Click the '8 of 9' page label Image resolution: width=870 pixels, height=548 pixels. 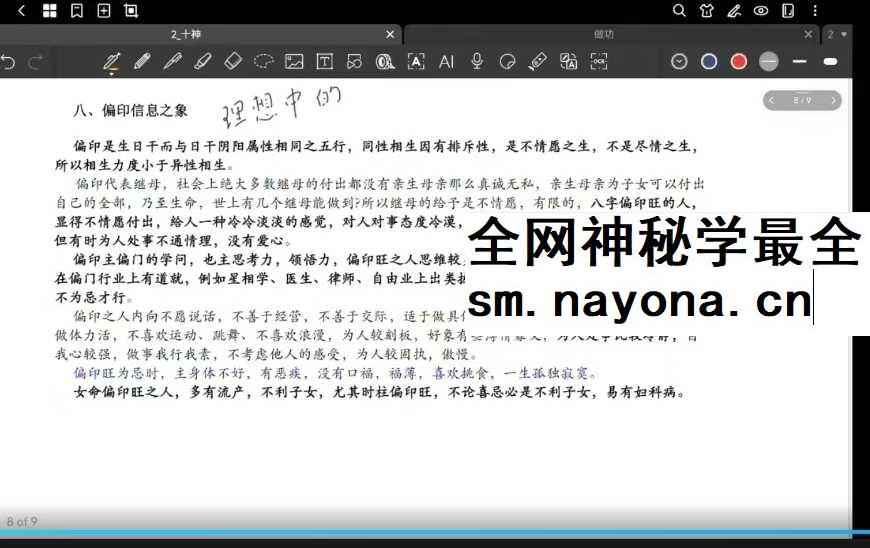tap(22, 522)
